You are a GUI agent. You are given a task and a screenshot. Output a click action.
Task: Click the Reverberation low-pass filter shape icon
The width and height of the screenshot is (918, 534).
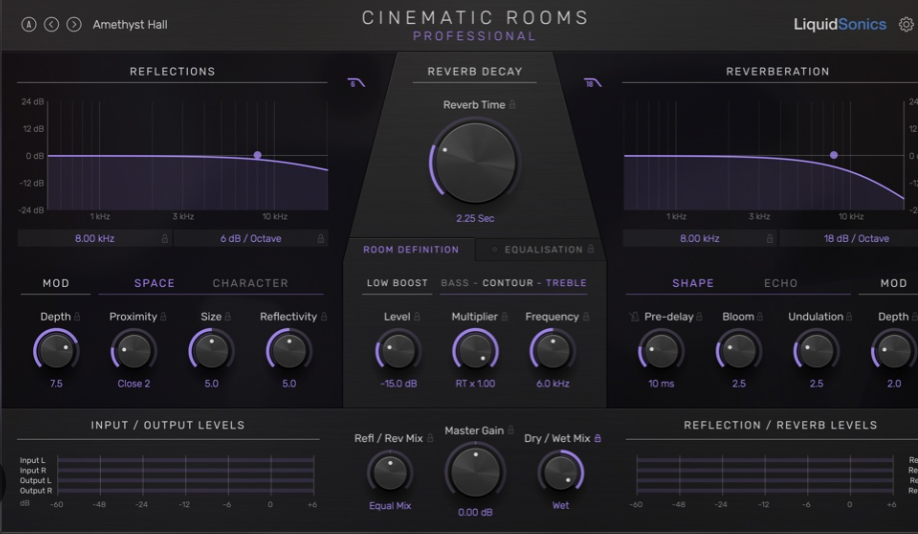click(x=592, y=83)
